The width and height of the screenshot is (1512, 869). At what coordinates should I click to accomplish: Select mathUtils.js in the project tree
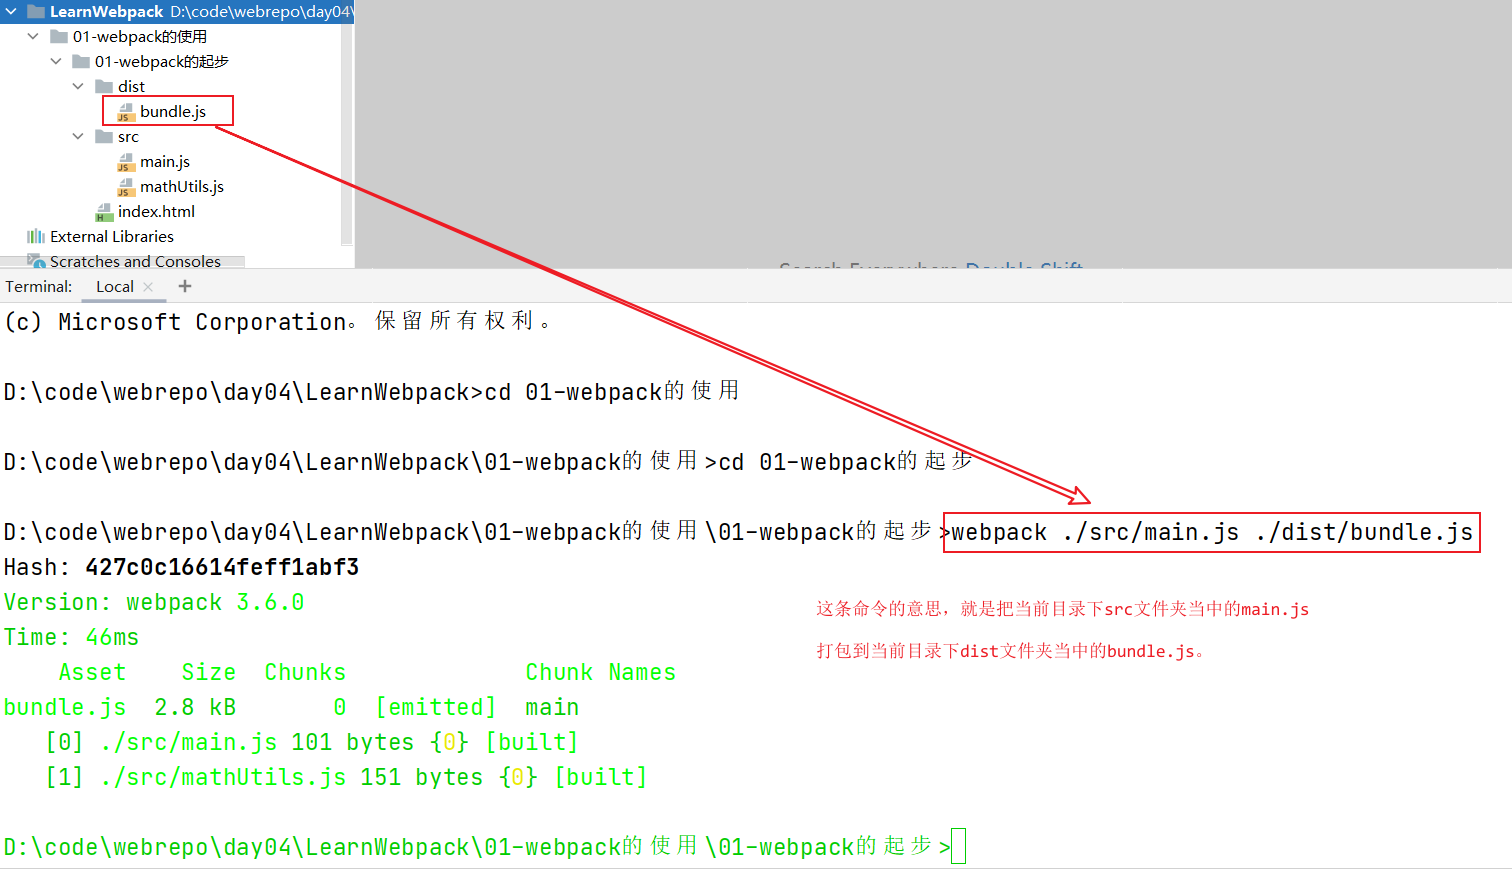pyautogui.click(x=182, y=186)
